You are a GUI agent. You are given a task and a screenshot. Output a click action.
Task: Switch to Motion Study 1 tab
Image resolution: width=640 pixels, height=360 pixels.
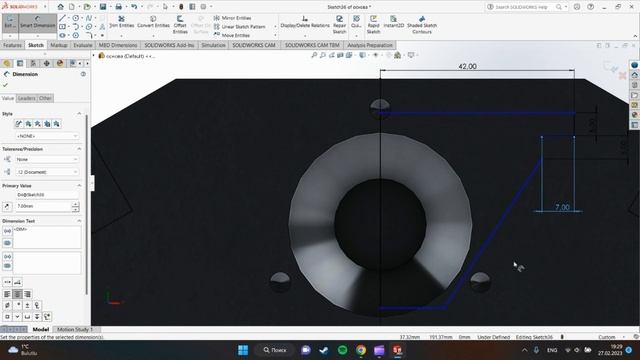(75, 329)
